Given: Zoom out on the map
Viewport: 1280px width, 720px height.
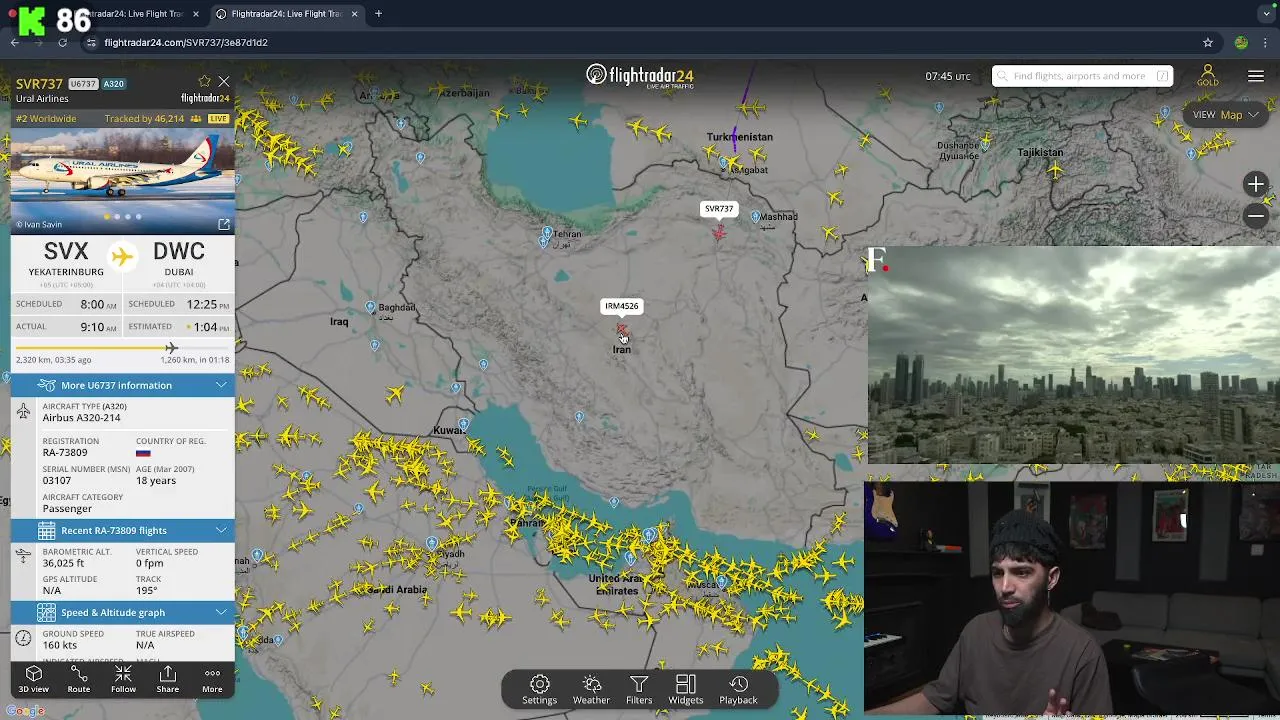Looking at the screenshot, I should [x=1256, y=215].
